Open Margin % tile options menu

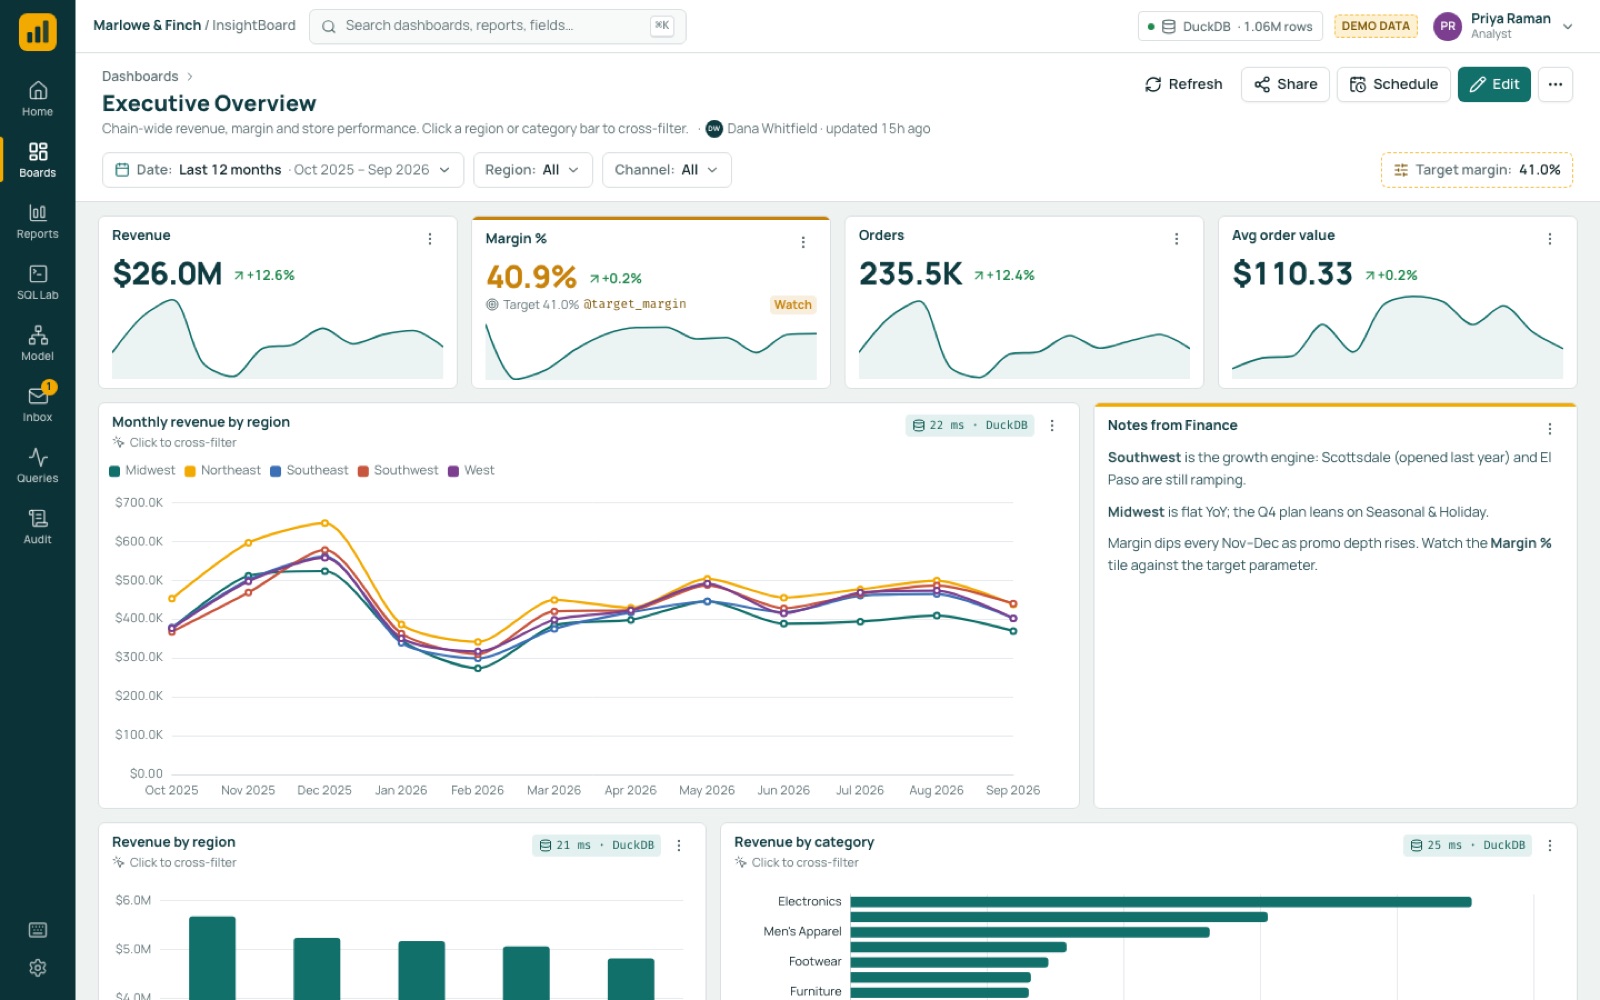pyautogui.click(x=803, y=242)
